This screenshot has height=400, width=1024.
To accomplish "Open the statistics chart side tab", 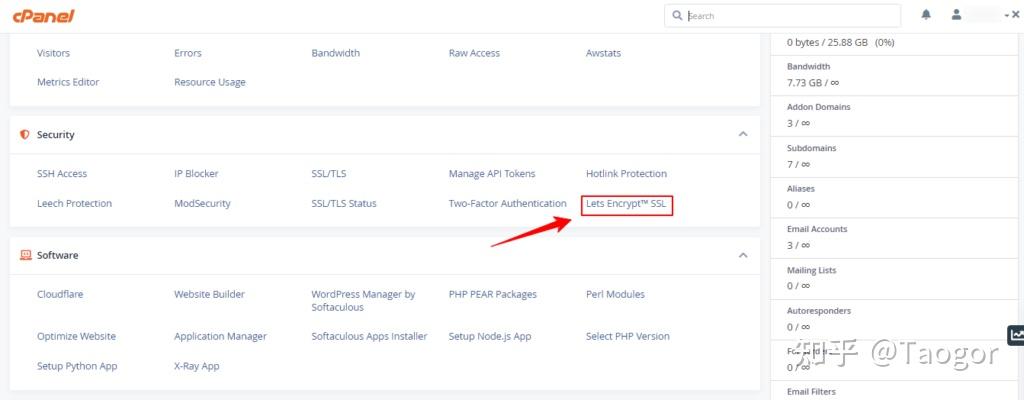I will (x=1016, y=336).
